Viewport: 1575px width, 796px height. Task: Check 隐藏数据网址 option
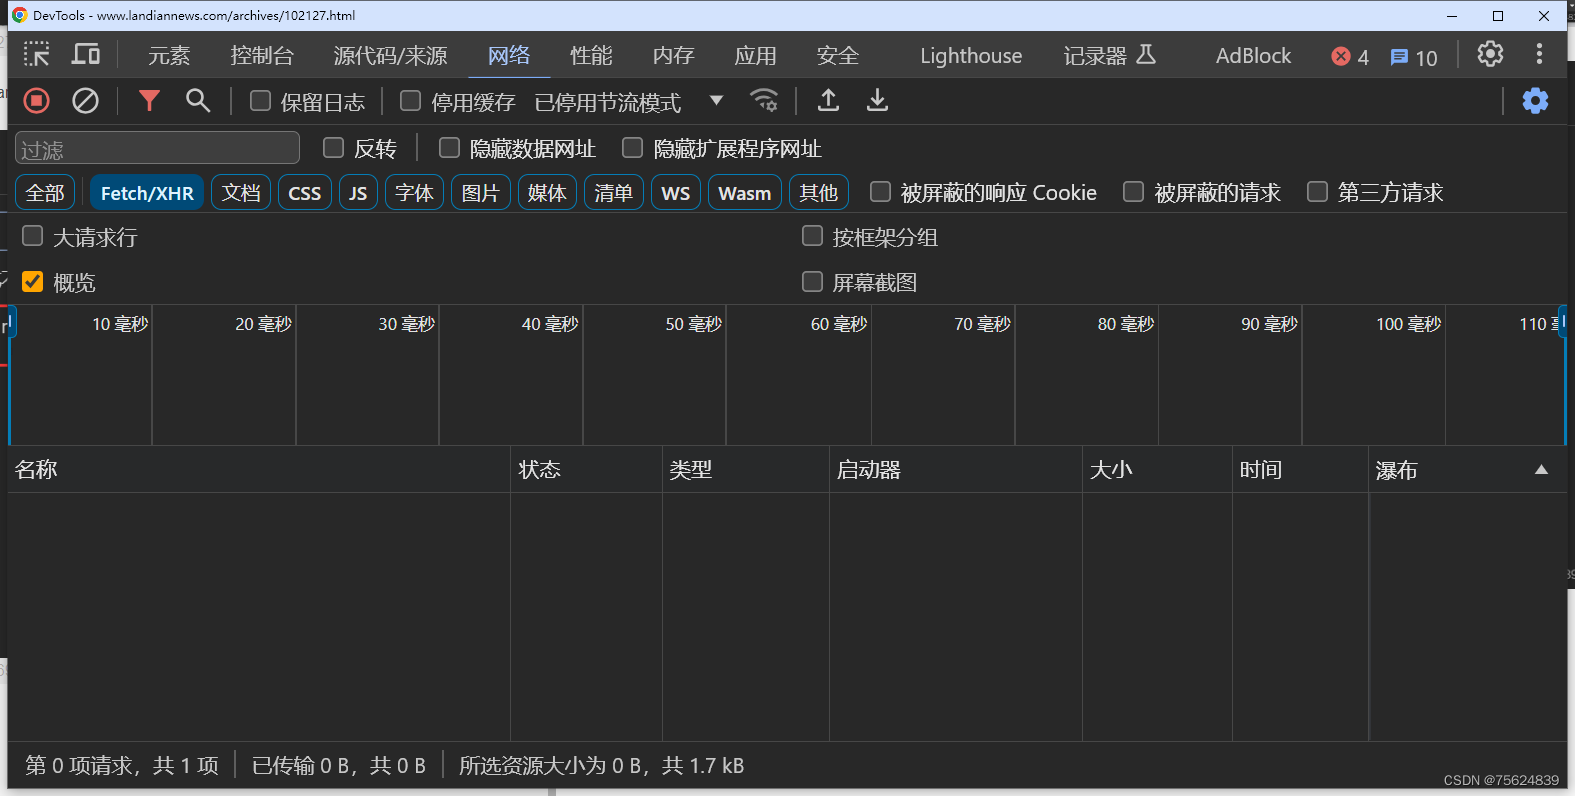449,148
